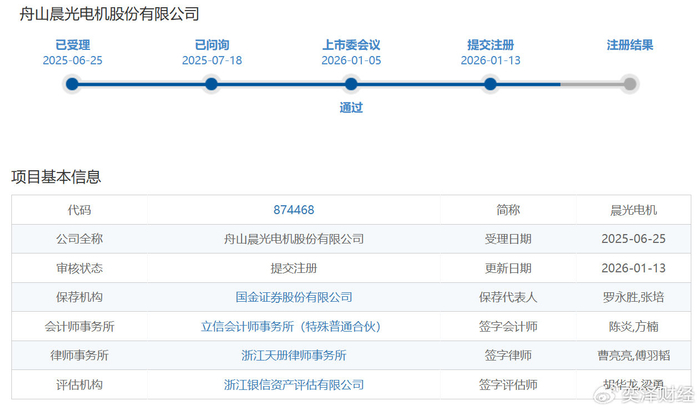Click the 曹亮亮,傅羽韬 lawyers cell
The width and height of the screenshot is (700, 411).
tap(633, 356)
